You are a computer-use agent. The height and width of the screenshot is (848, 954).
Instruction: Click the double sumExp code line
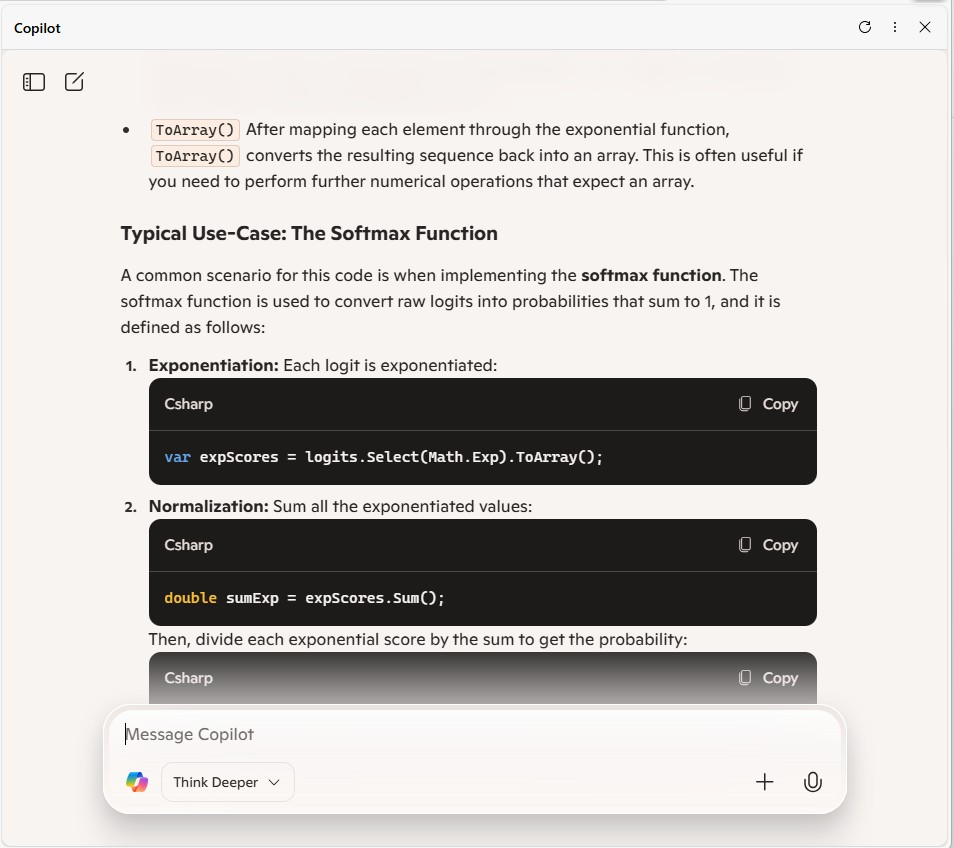304,598
